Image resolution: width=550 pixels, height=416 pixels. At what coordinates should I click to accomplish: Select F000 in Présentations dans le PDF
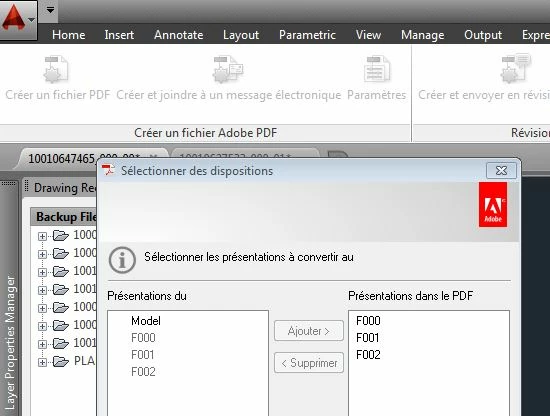[368, 321]
